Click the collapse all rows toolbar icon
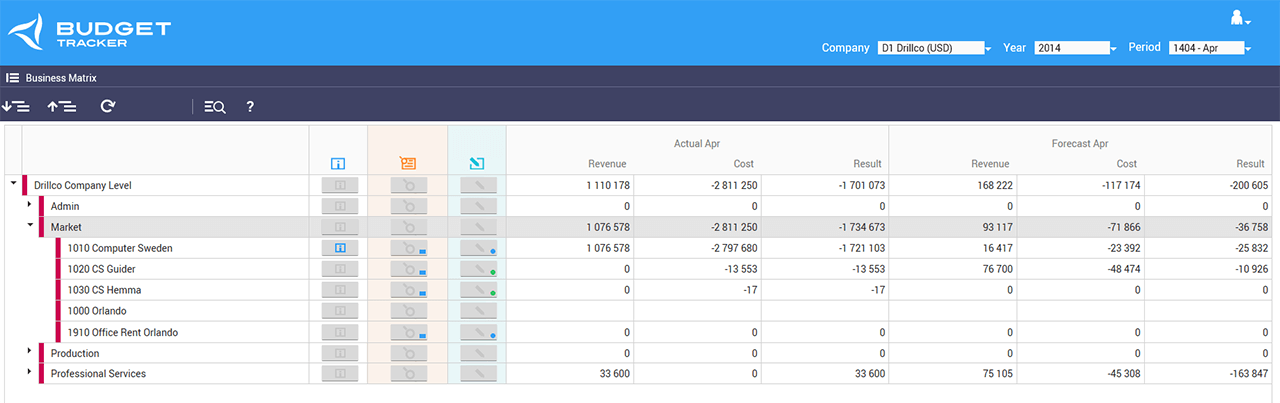This screenshot has width=1280, height=403. tap(62, 106)
